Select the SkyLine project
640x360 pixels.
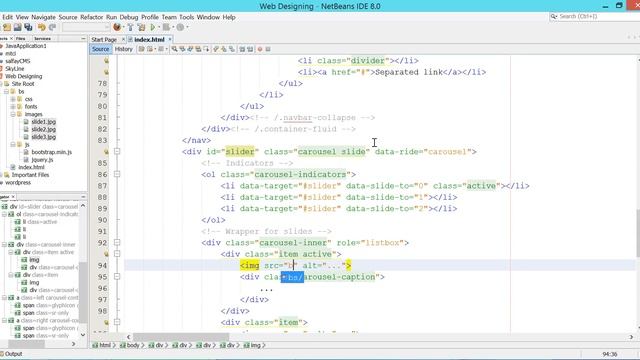coord(15,69)
